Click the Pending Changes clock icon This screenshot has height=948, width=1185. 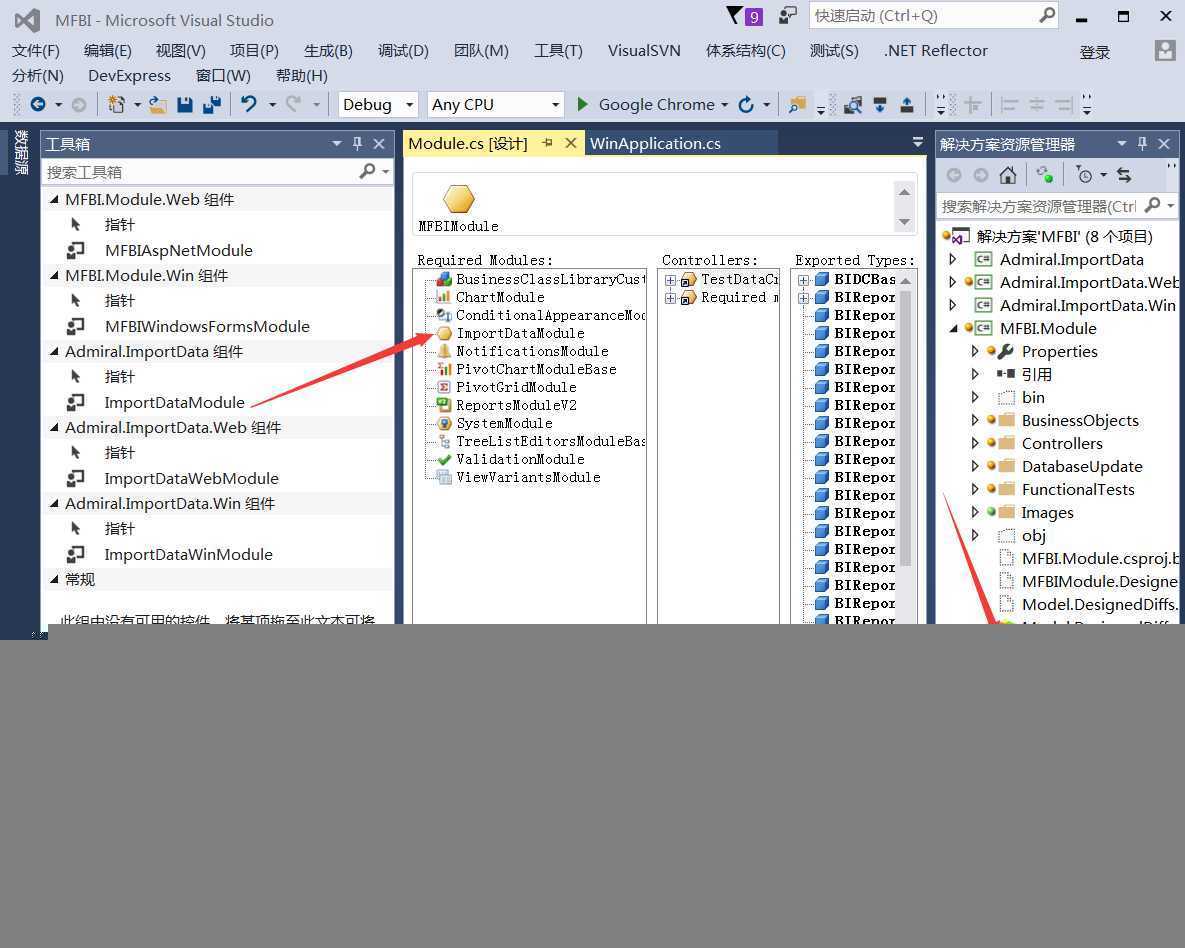1084,175
